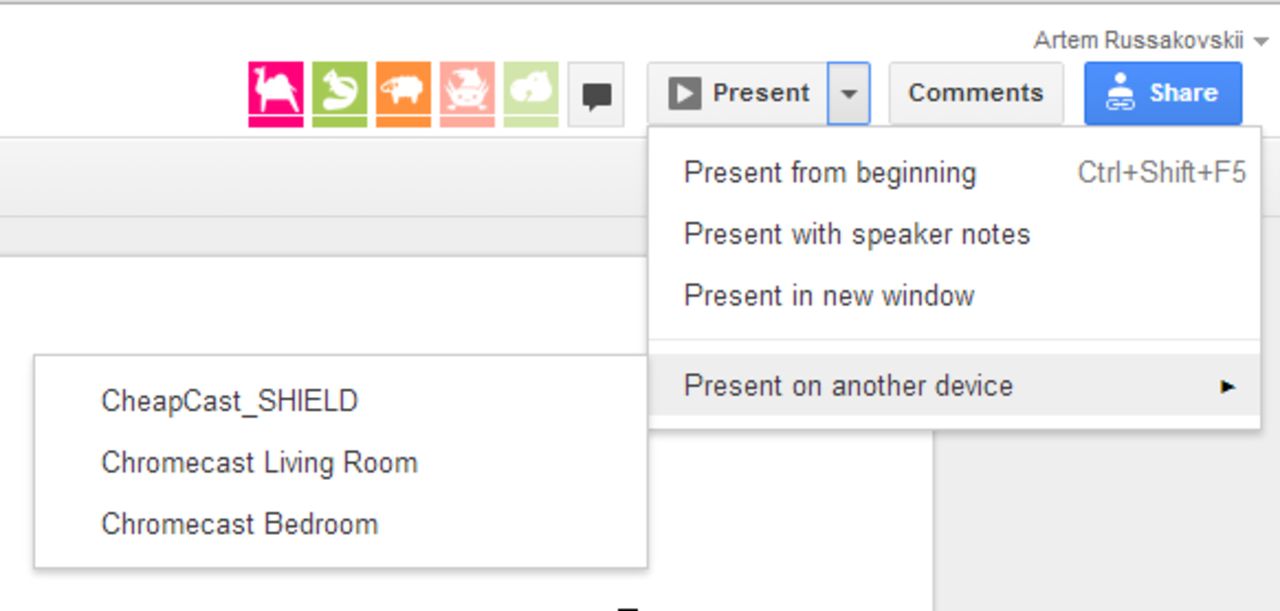This screenshot has width=1280, height=611.
Task: Select Present from beginning
Action: pyautogui.click(x=830, y=172)
